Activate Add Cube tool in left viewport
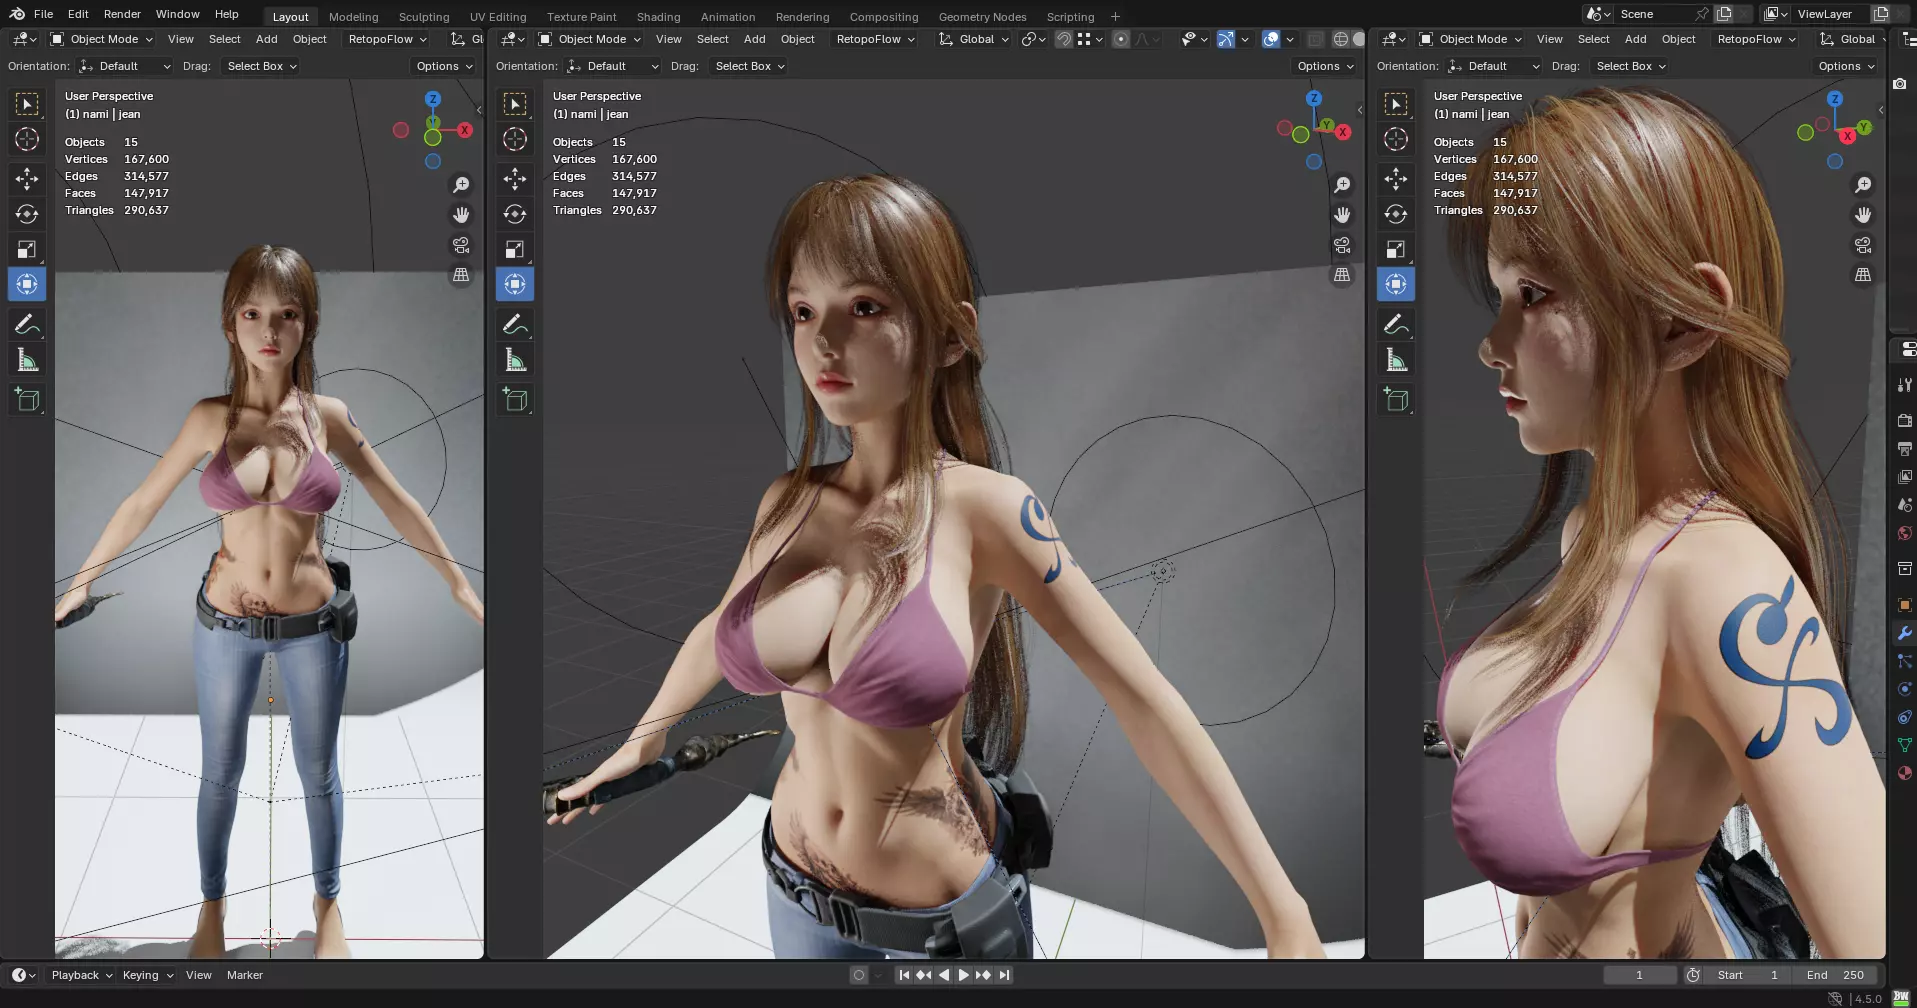Screen dimensions: 1917x1008 pos(27,400)
